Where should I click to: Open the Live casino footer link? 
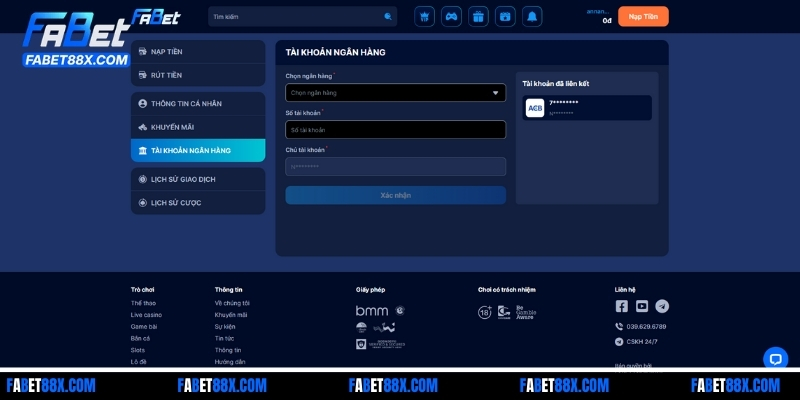[146, 315]
